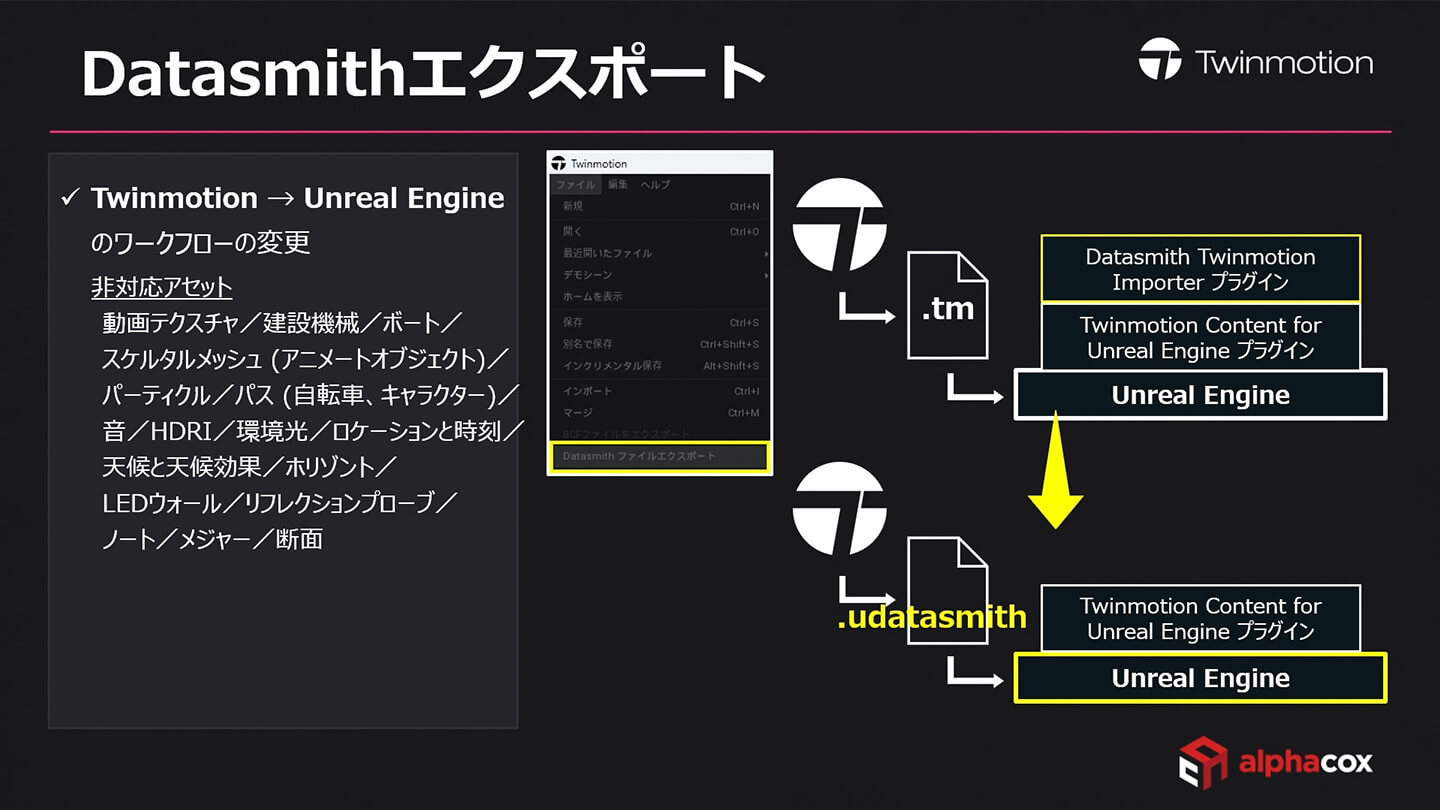Click the .tm file document icon
This screenshot has height=810, width=1440.
coord(947,305)
